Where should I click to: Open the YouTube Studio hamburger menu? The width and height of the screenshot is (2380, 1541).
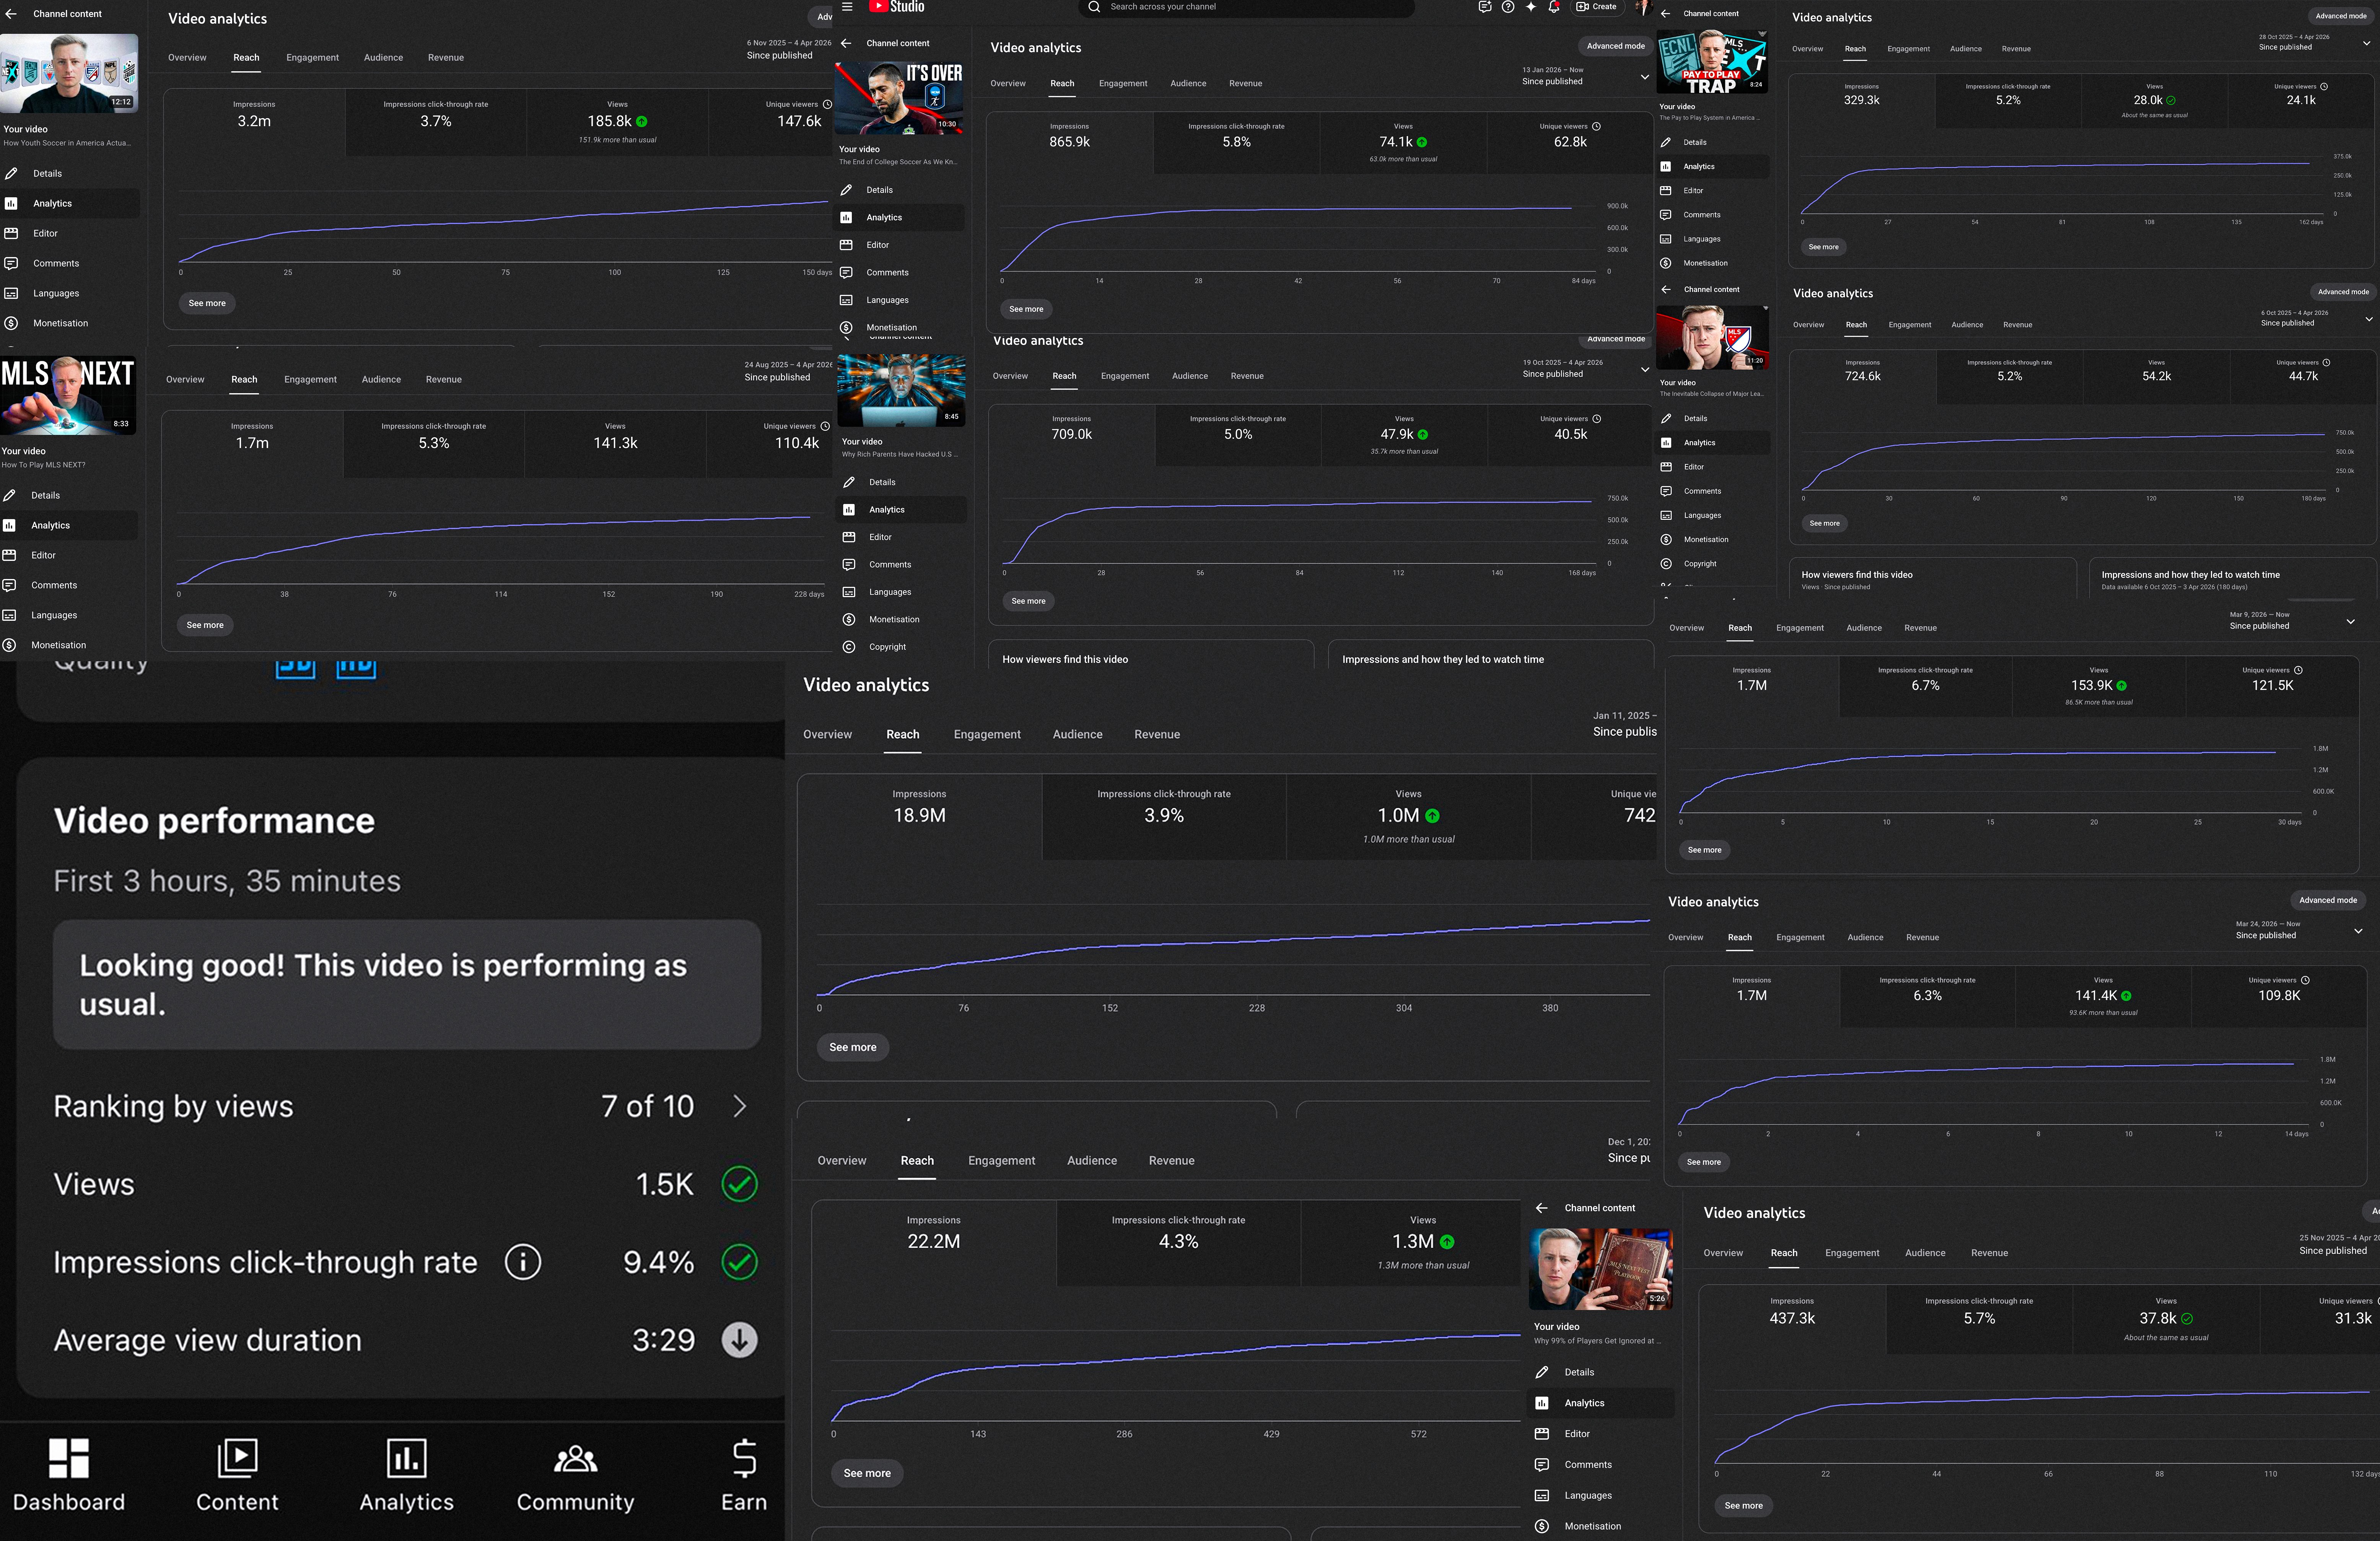(x=847, y=7)
